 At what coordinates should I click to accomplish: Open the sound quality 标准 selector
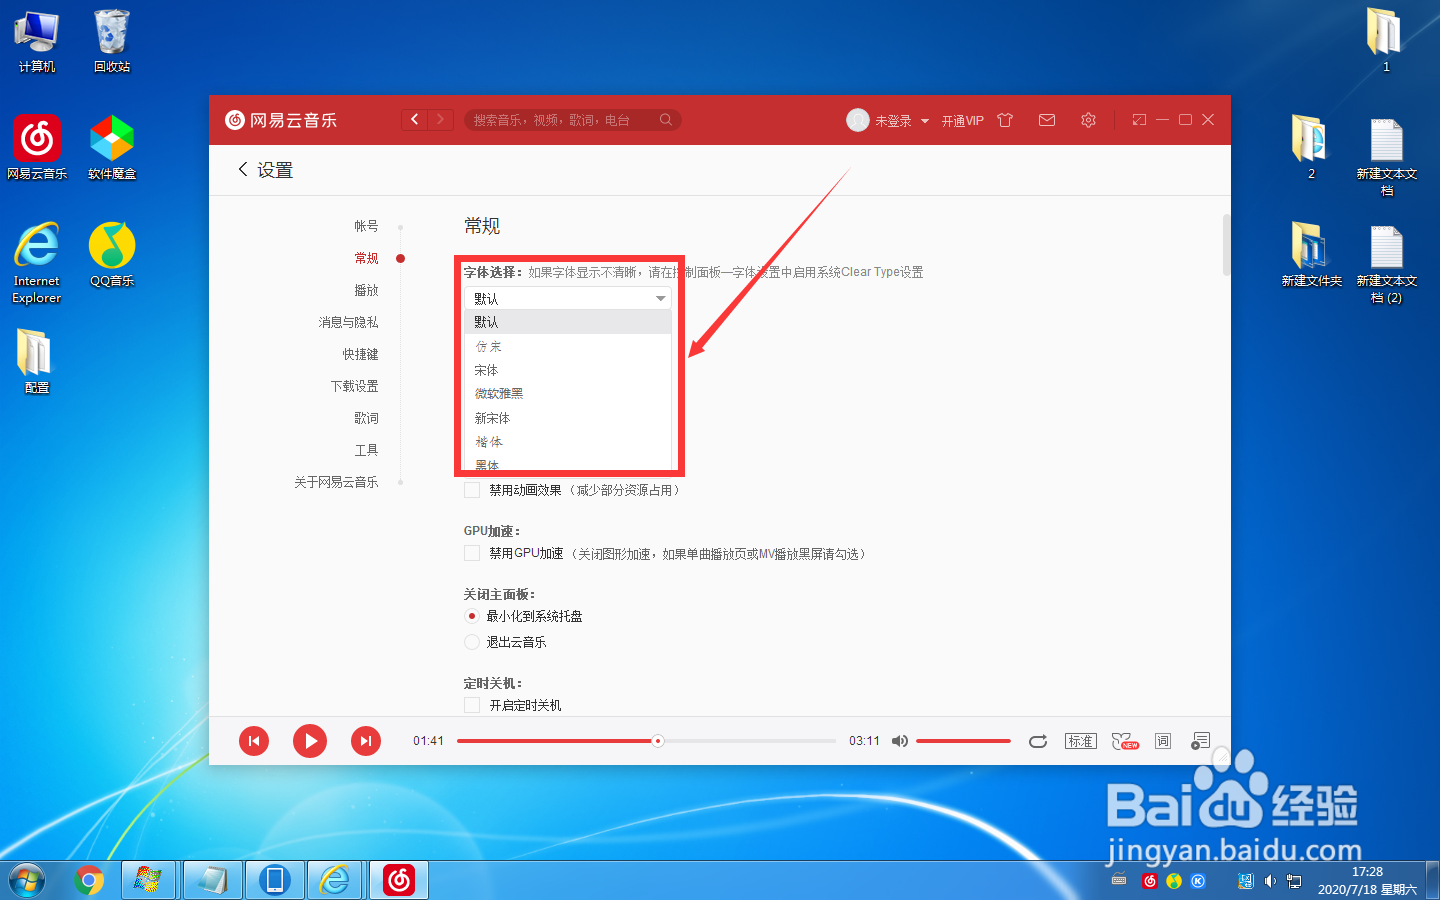[1081, 741]
